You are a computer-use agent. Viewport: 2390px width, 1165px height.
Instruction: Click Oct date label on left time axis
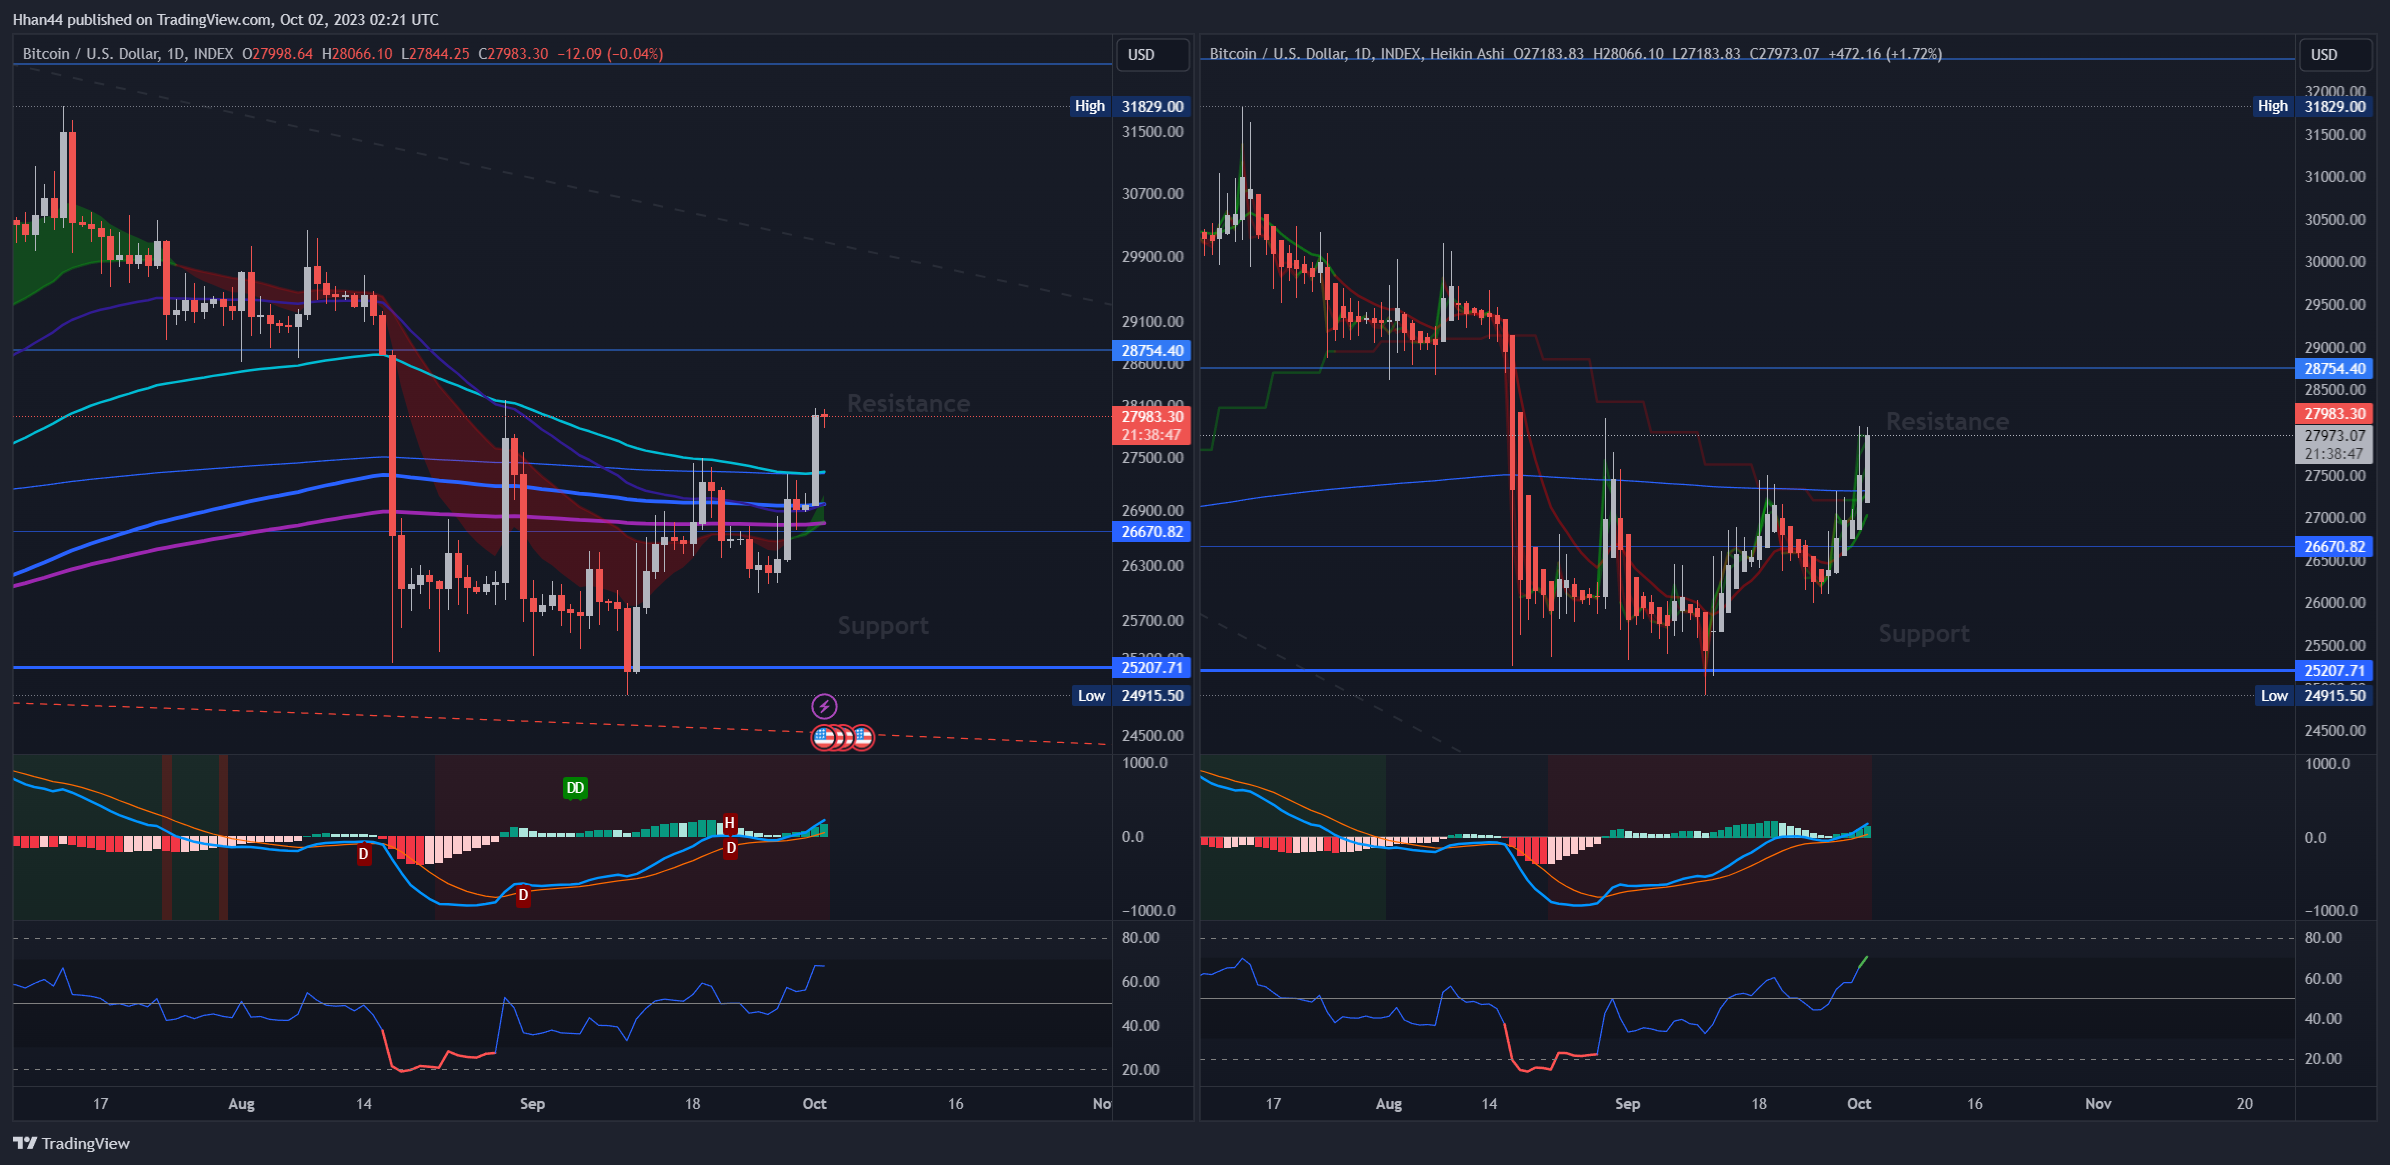pos(814,1103)
